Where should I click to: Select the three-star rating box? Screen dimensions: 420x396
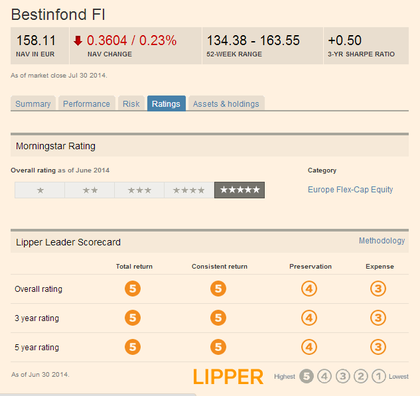tap(139, 190)
